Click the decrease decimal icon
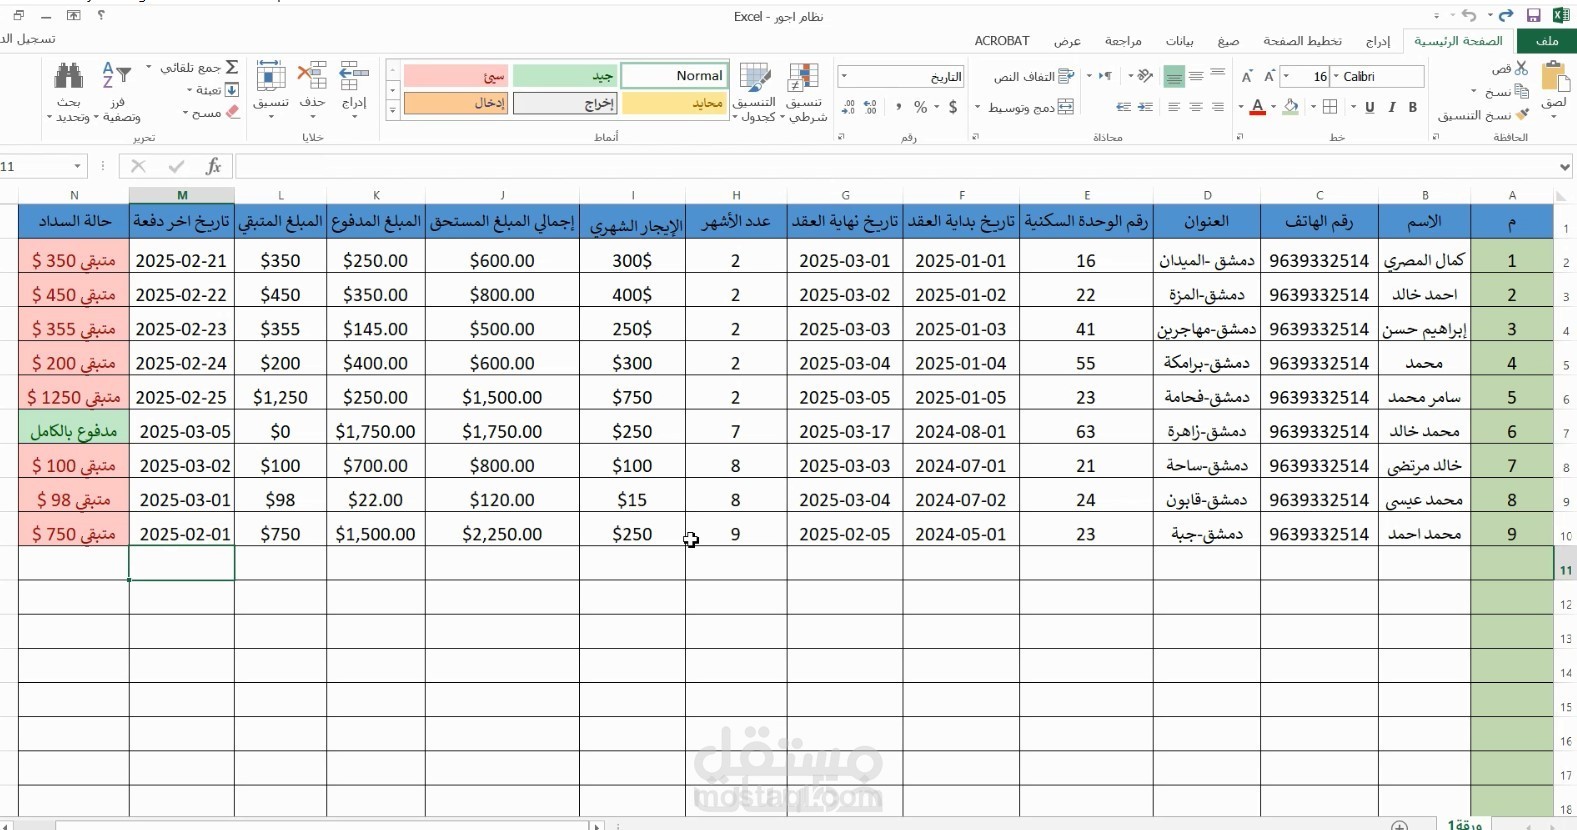 [x=848, y=107]
